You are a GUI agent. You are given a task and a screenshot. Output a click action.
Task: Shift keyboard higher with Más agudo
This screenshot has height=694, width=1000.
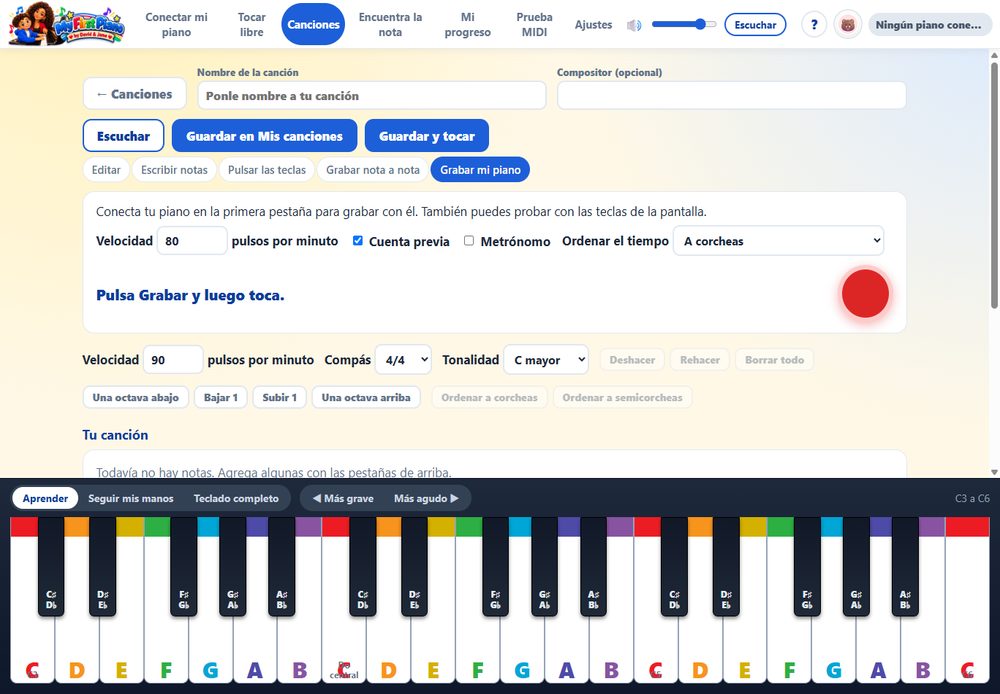(x=426, y=498)
